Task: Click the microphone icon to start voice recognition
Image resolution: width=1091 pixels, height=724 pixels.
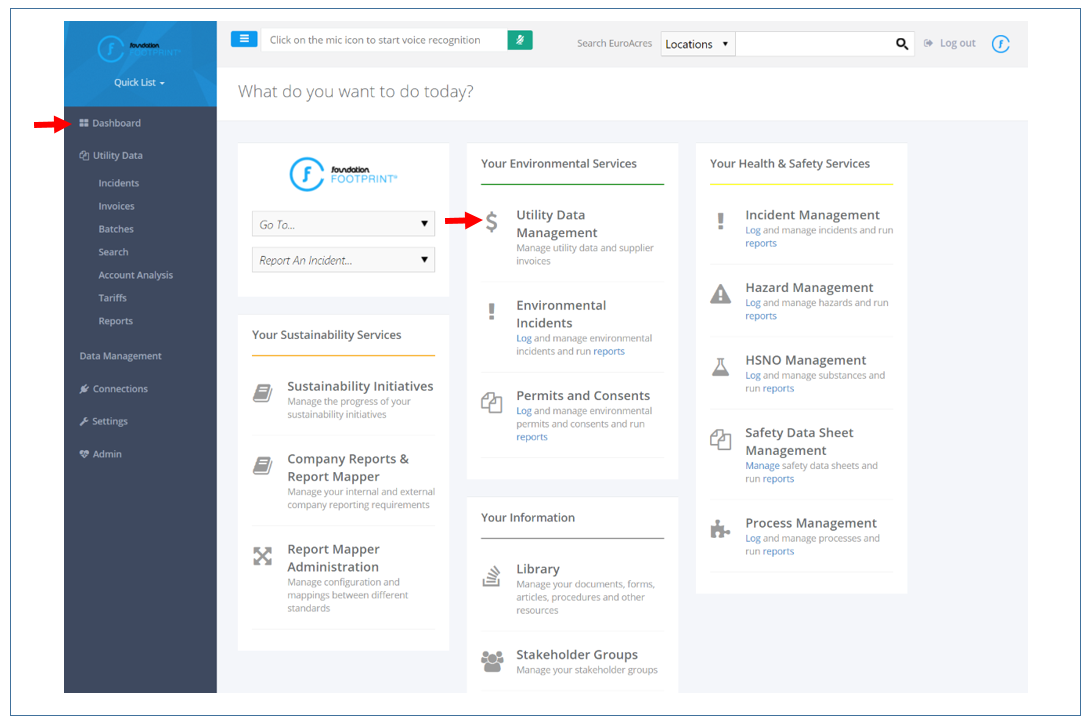Action: pyautogui.click(x=519, y=38)
